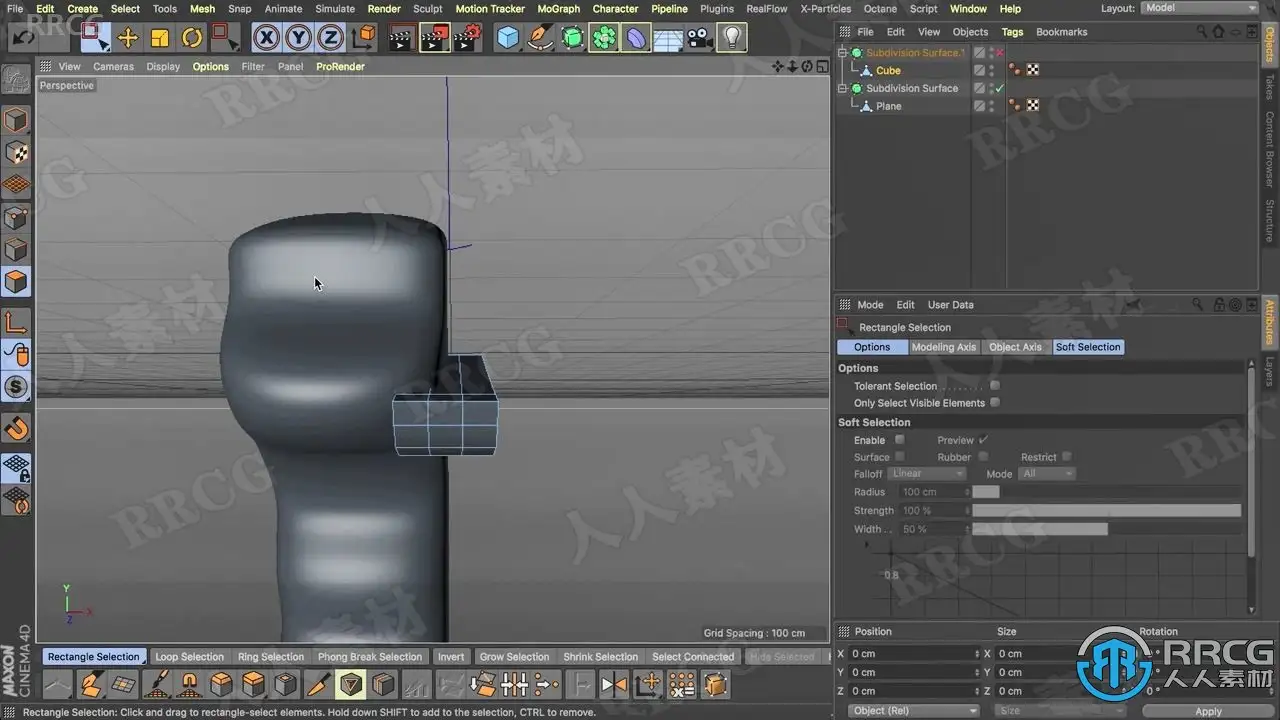Open the Falloff Linear dropdown
This screenshot has height=720, width=1280.
point(927,474)
